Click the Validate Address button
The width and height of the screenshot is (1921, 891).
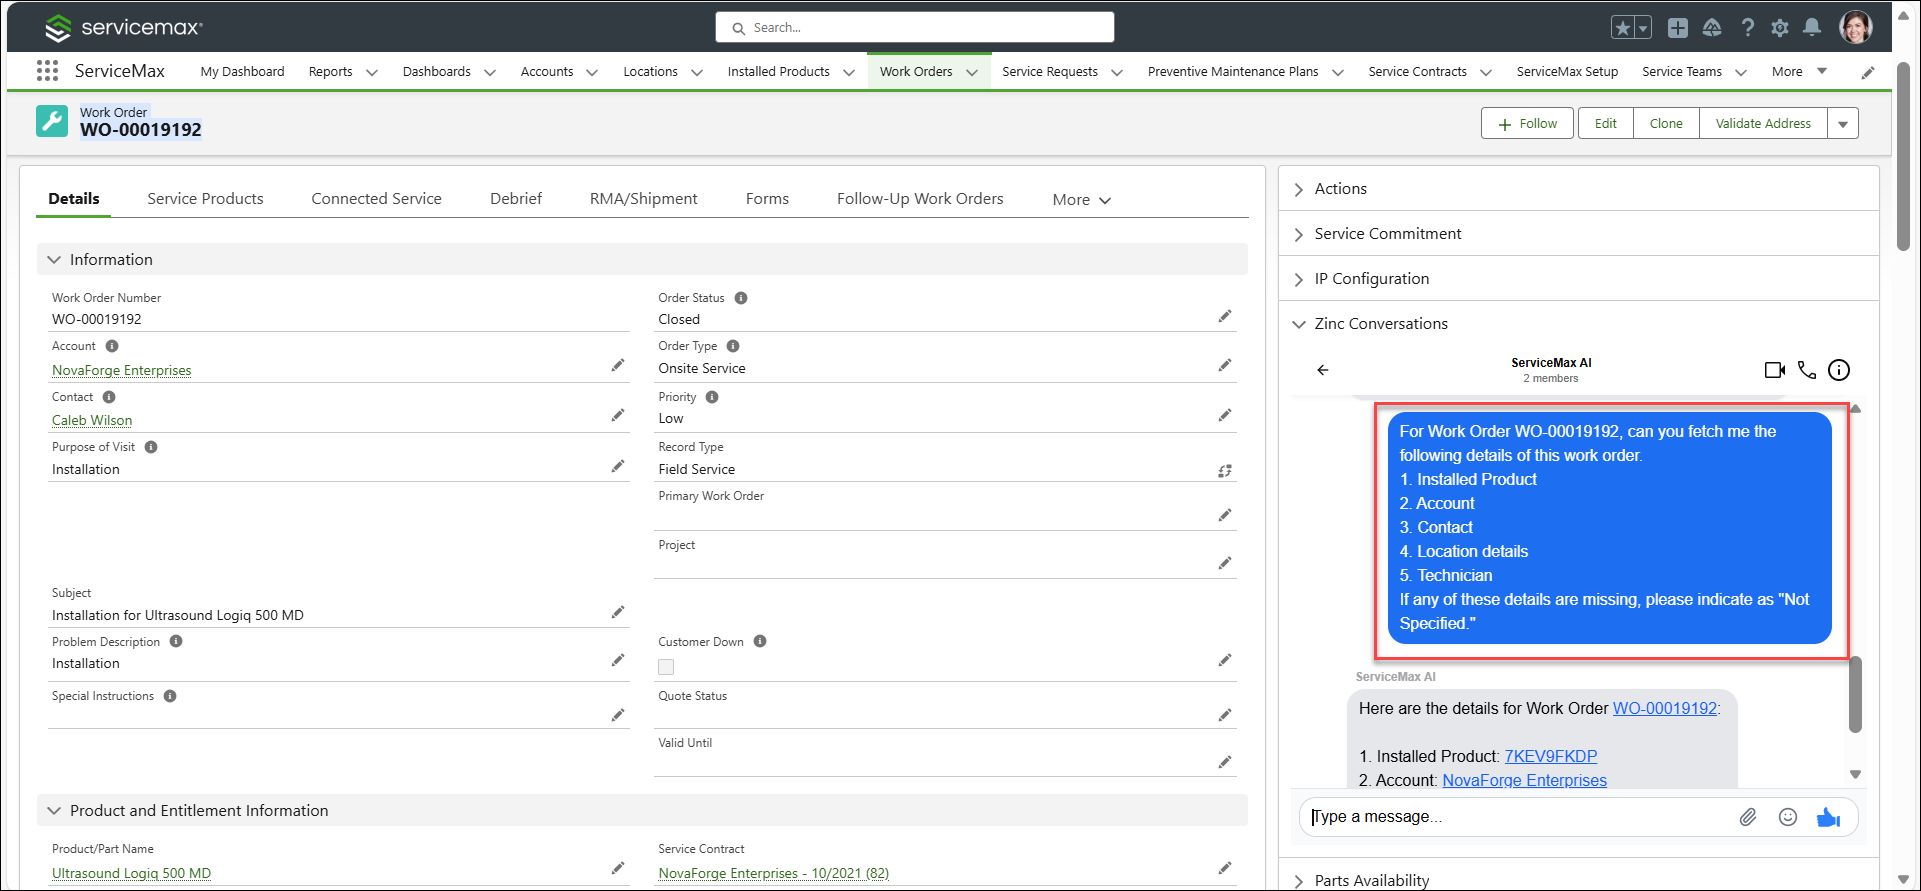pos(1763,124)
